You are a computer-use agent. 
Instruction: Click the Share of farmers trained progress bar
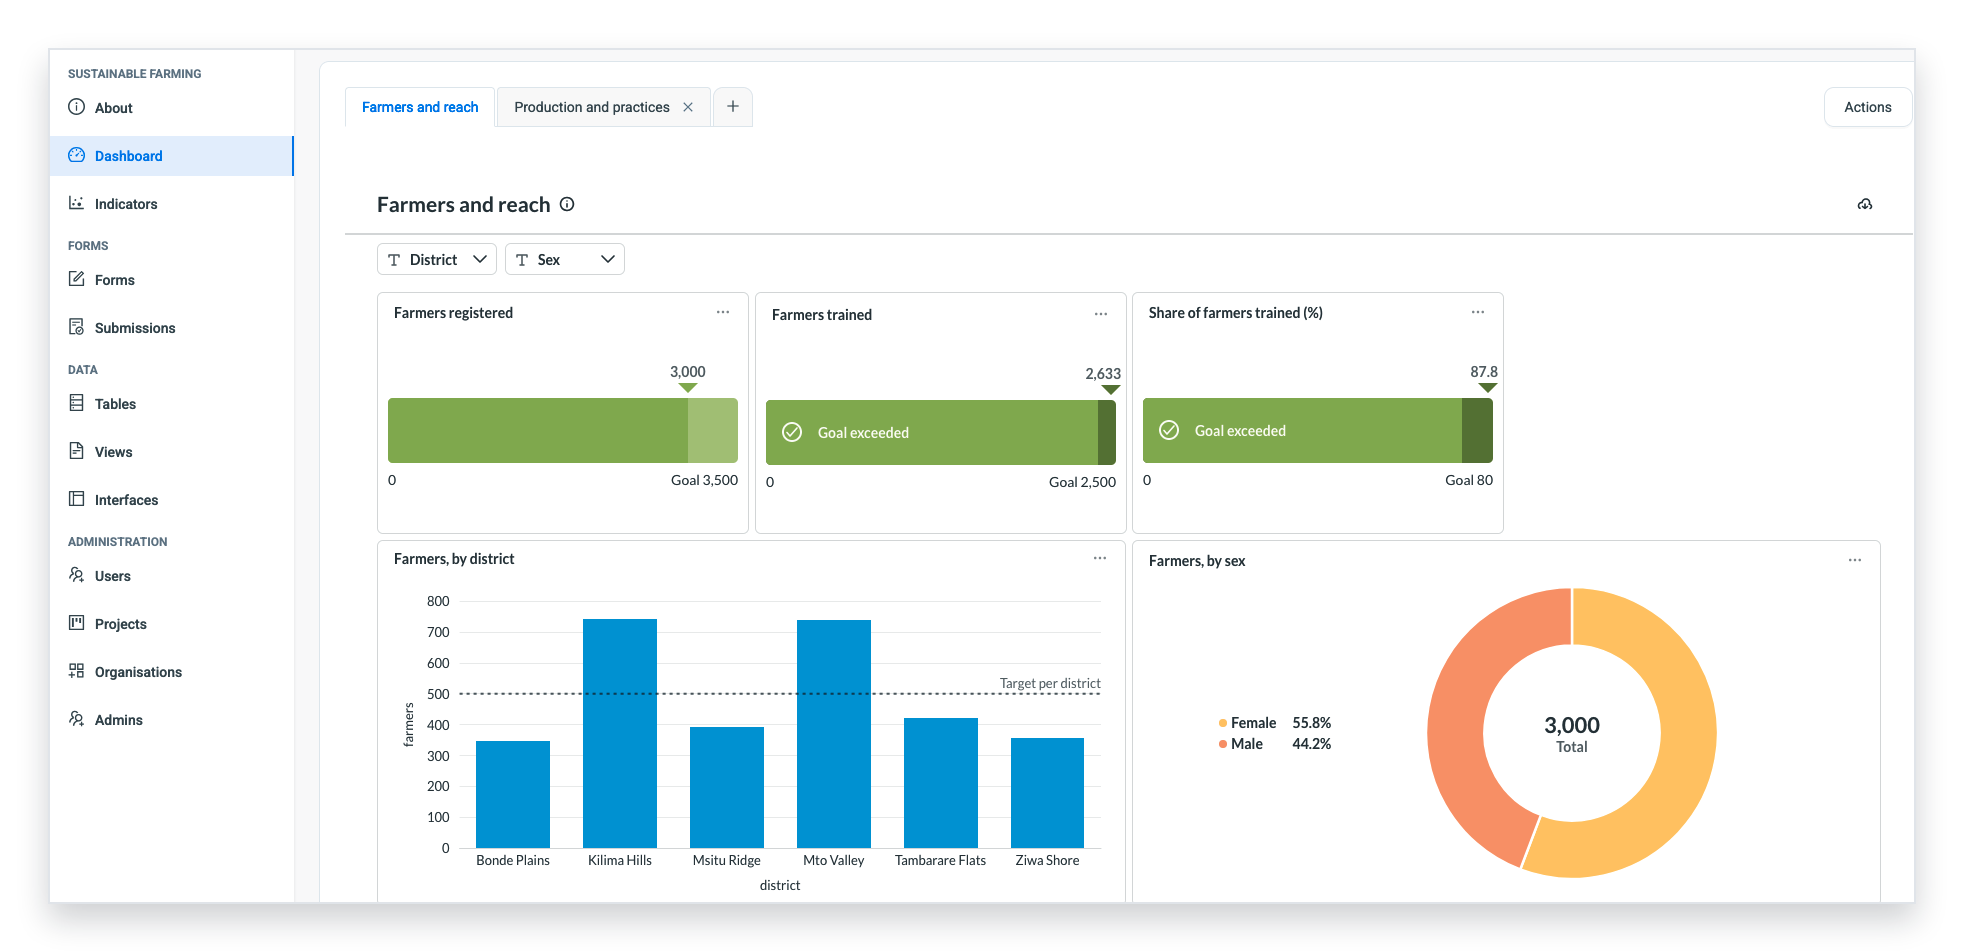coord(1318,430)
